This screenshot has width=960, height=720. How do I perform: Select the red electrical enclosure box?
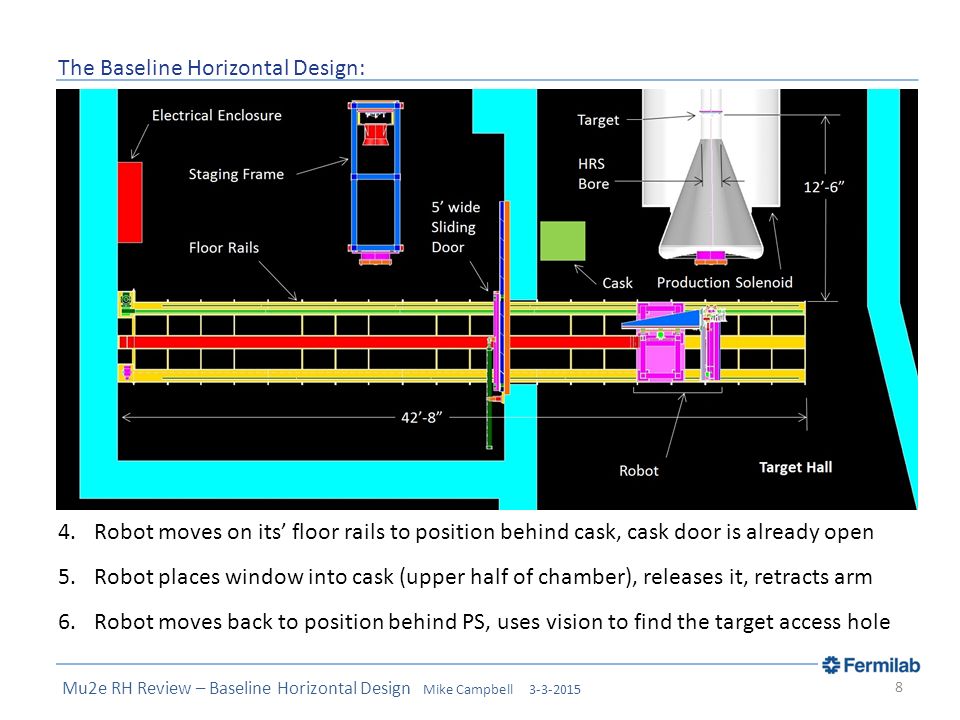click(x=130, y=202)
